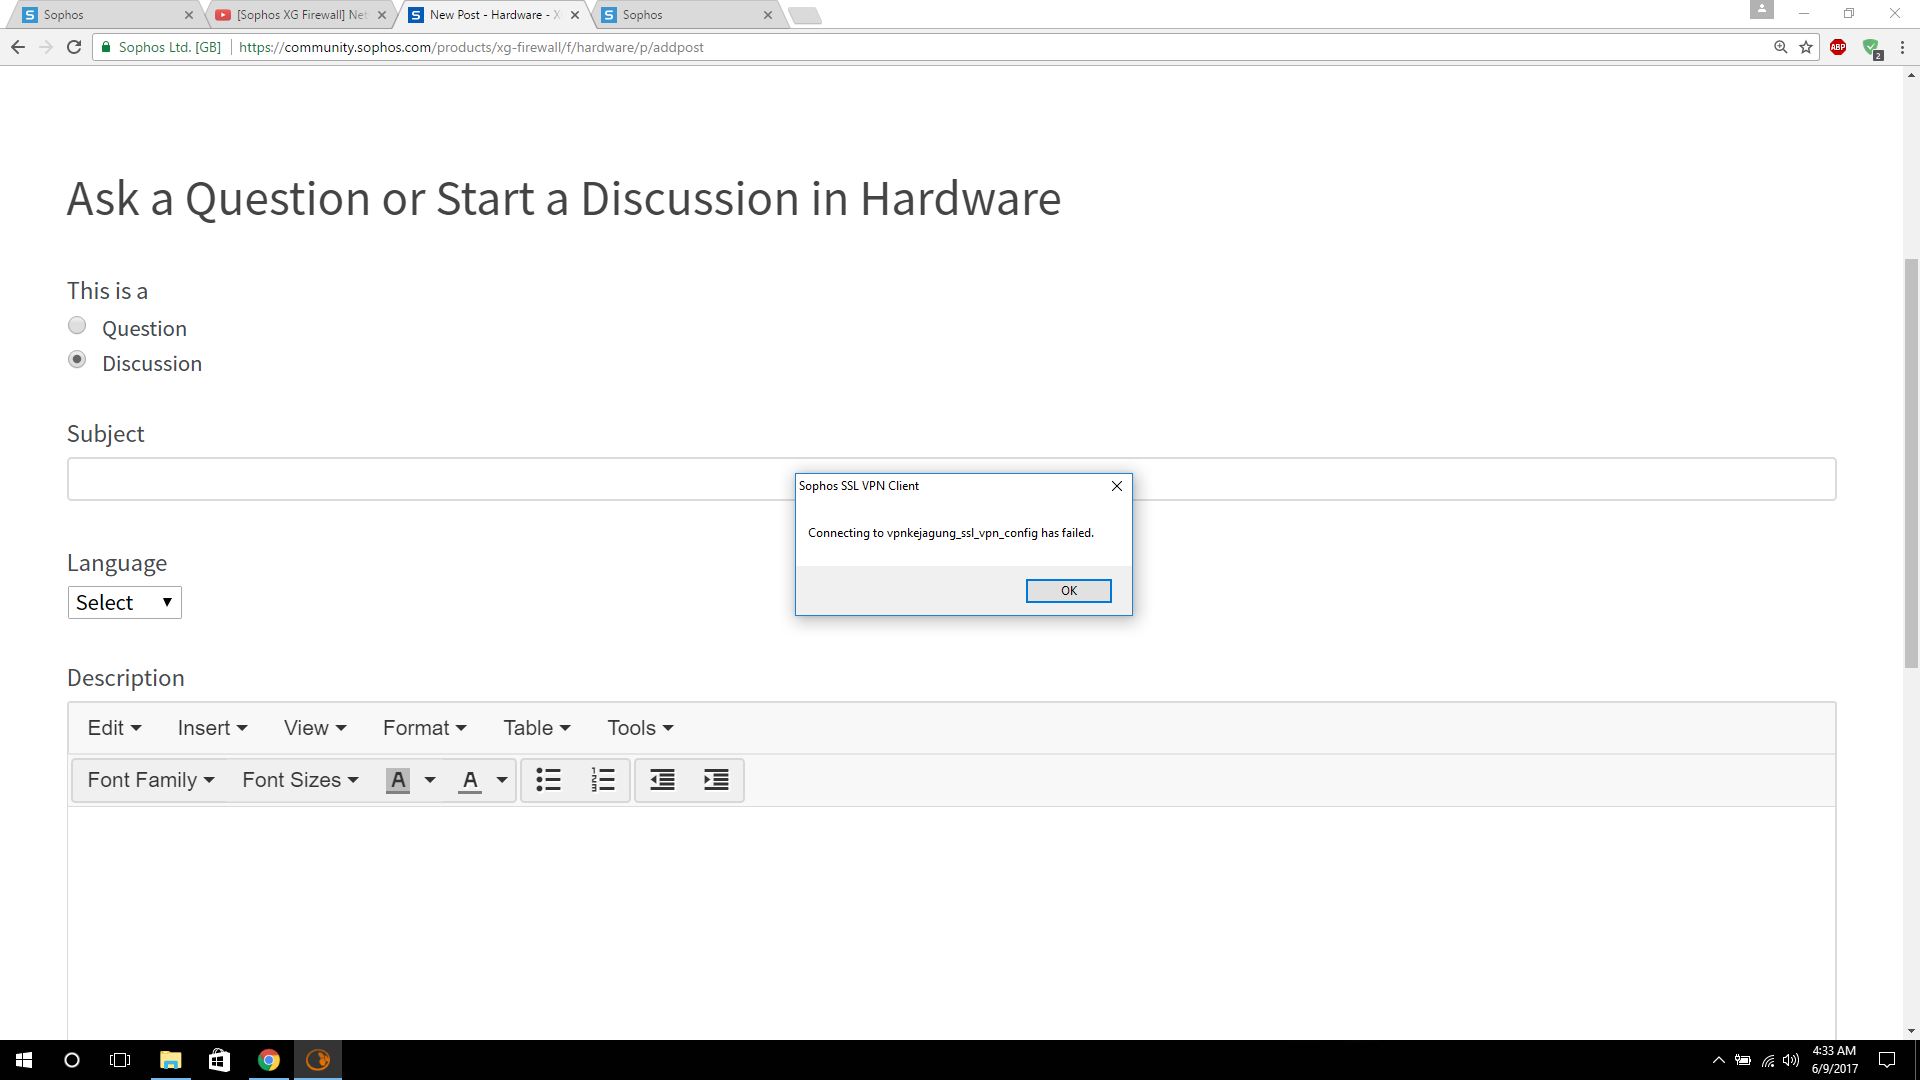The image size is (1920, 1080).
Task: Click the bullet list icon
Action: click(x=548, y=780)
